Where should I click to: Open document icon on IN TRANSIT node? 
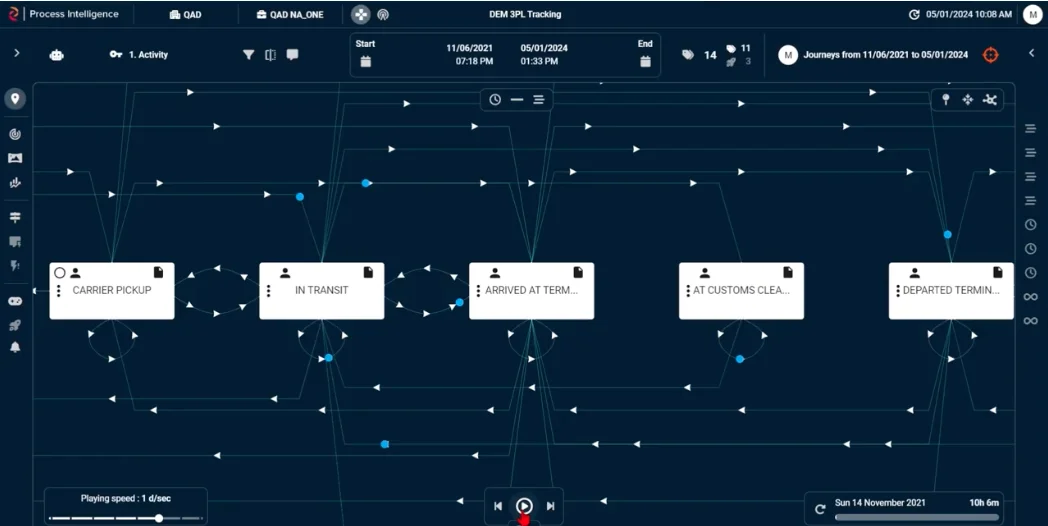368,272
